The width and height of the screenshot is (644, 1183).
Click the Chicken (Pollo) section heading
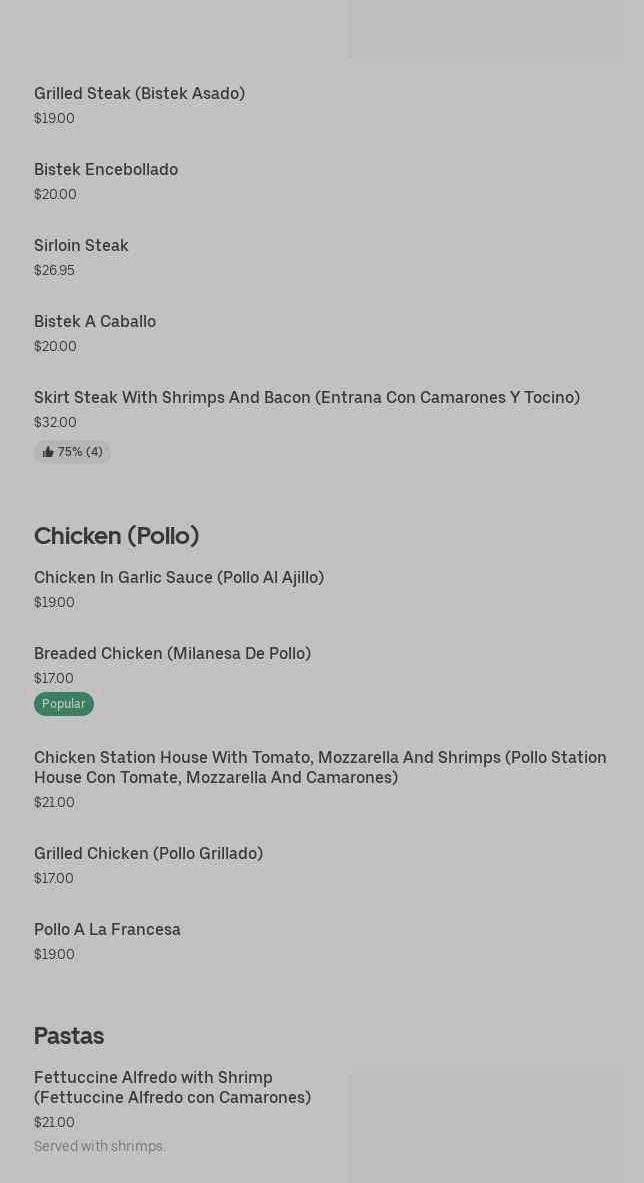116,536
